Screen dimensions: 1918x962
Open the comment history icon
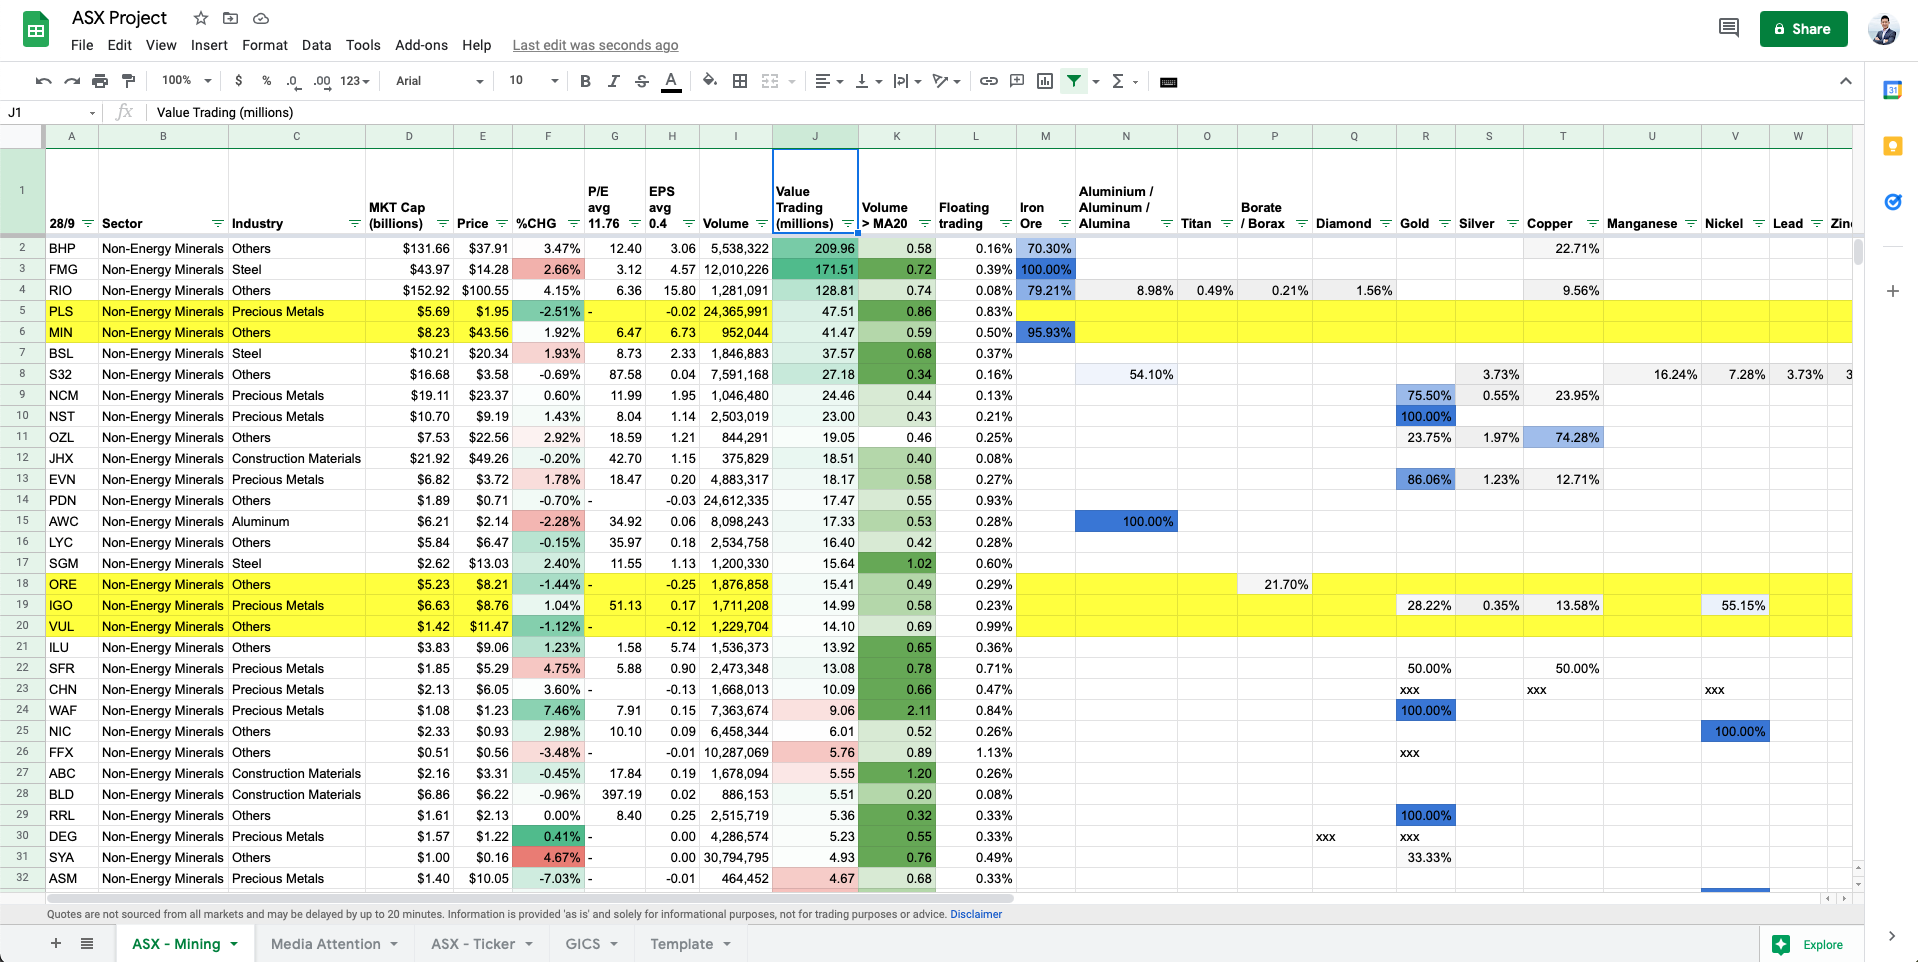coord(1728,28)
